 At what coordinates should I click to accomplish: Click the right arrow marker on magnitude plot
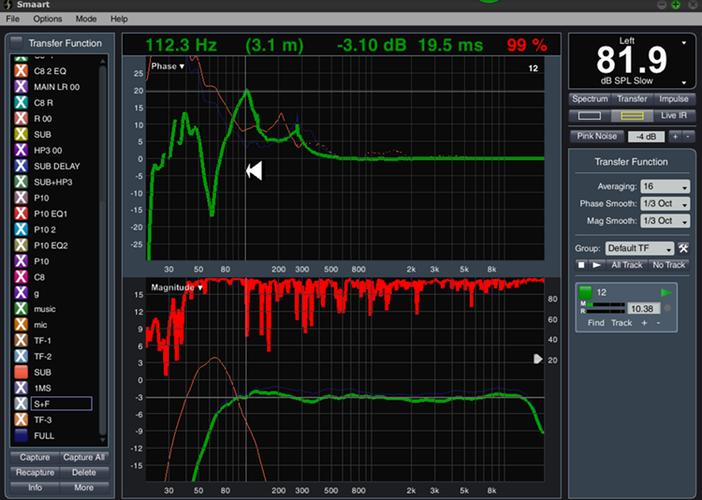click(538, 359)
